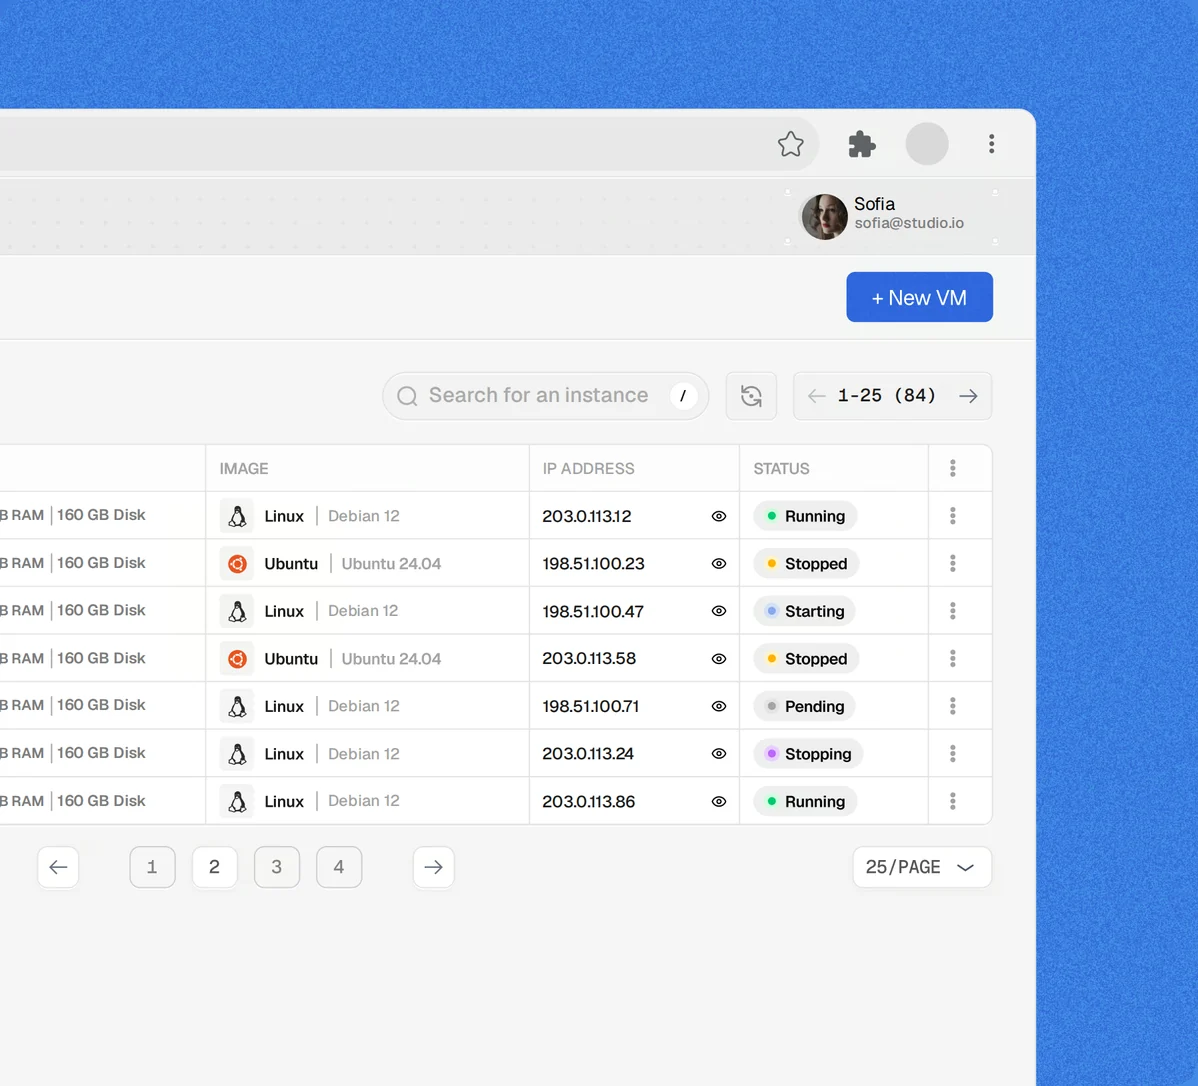Expand the 25/PAGE dropdown

[x=921, y=867]
